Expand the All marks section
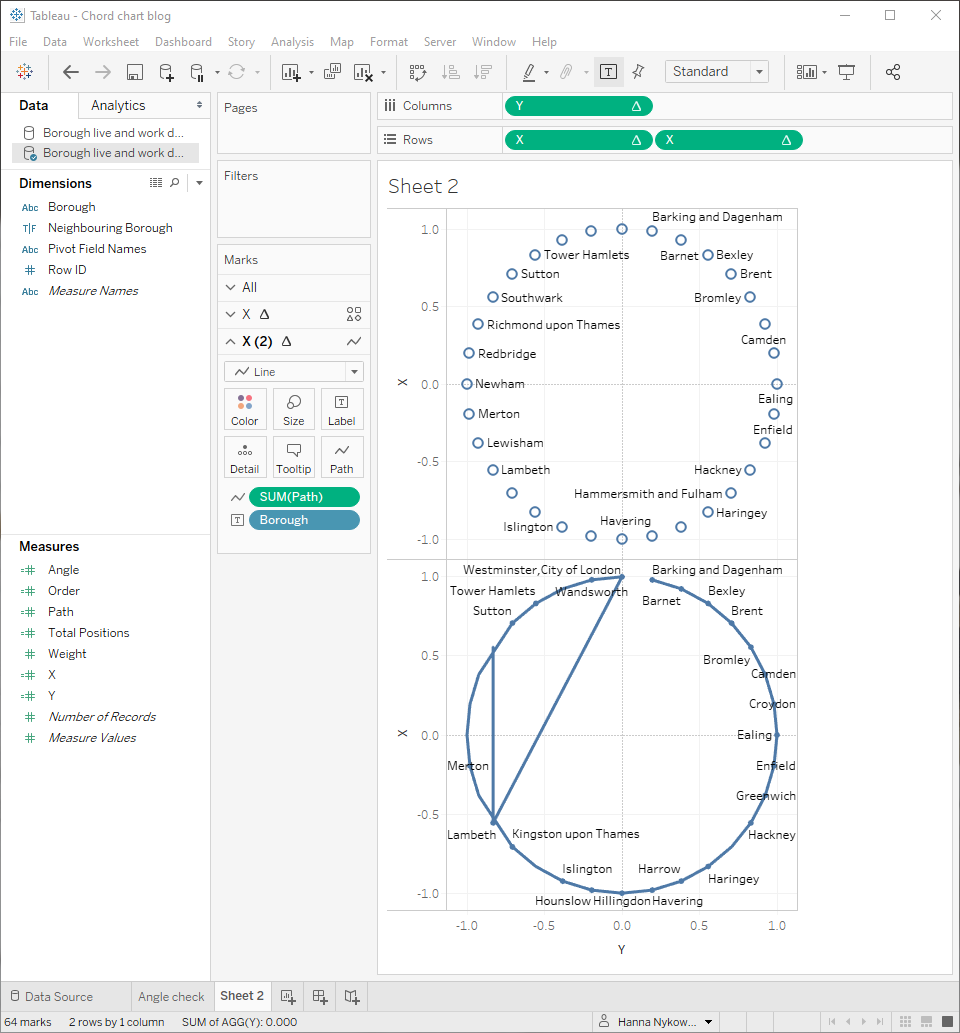The height and width of the screenshot is (1033, 960). 230,287
